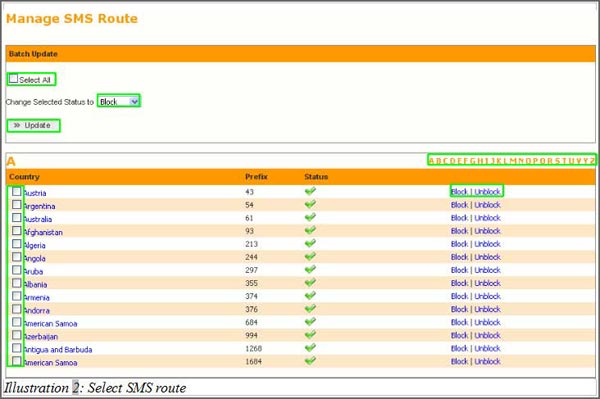
Task: Jump to letter S in alphabet index
Action: [558, 161]
